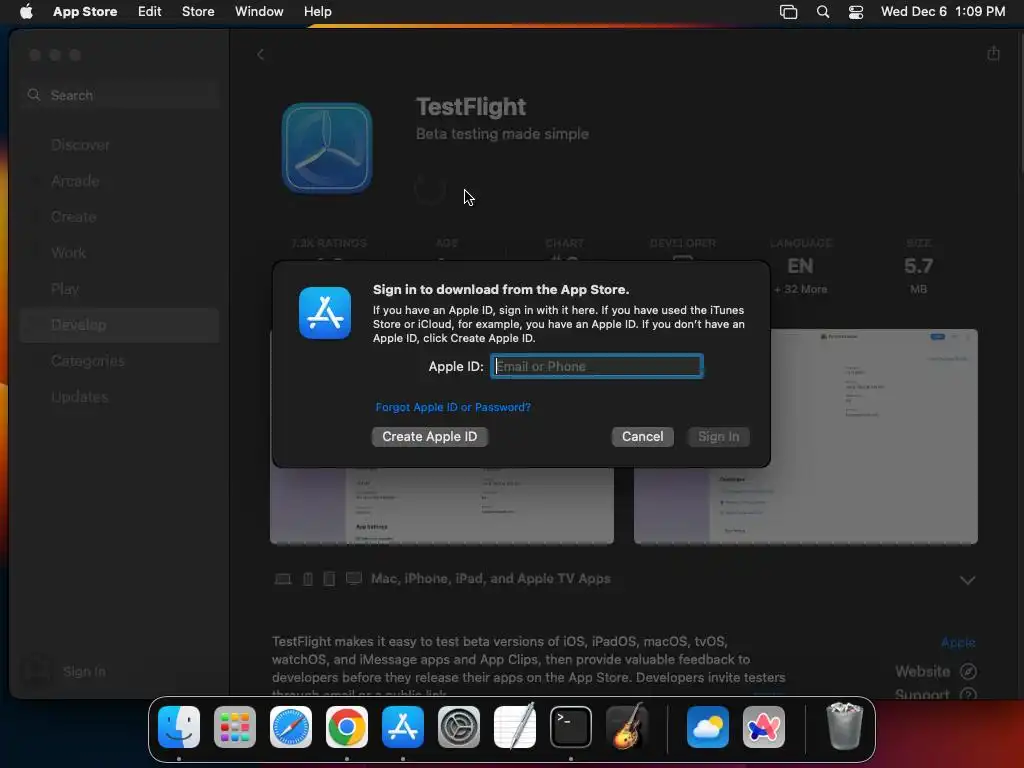Open the Window menu
Viewport: 1024px width, 768px height.
point(259,12)
